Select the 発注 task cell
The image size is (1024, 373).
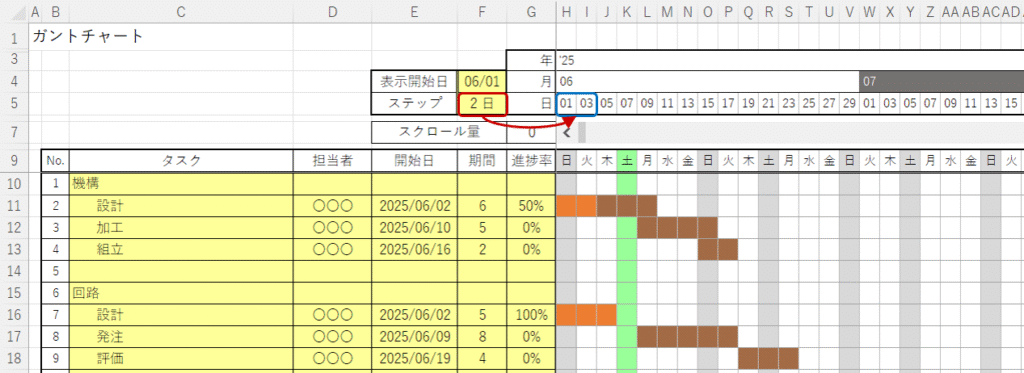pyautogui.click(x=181, y=337)
